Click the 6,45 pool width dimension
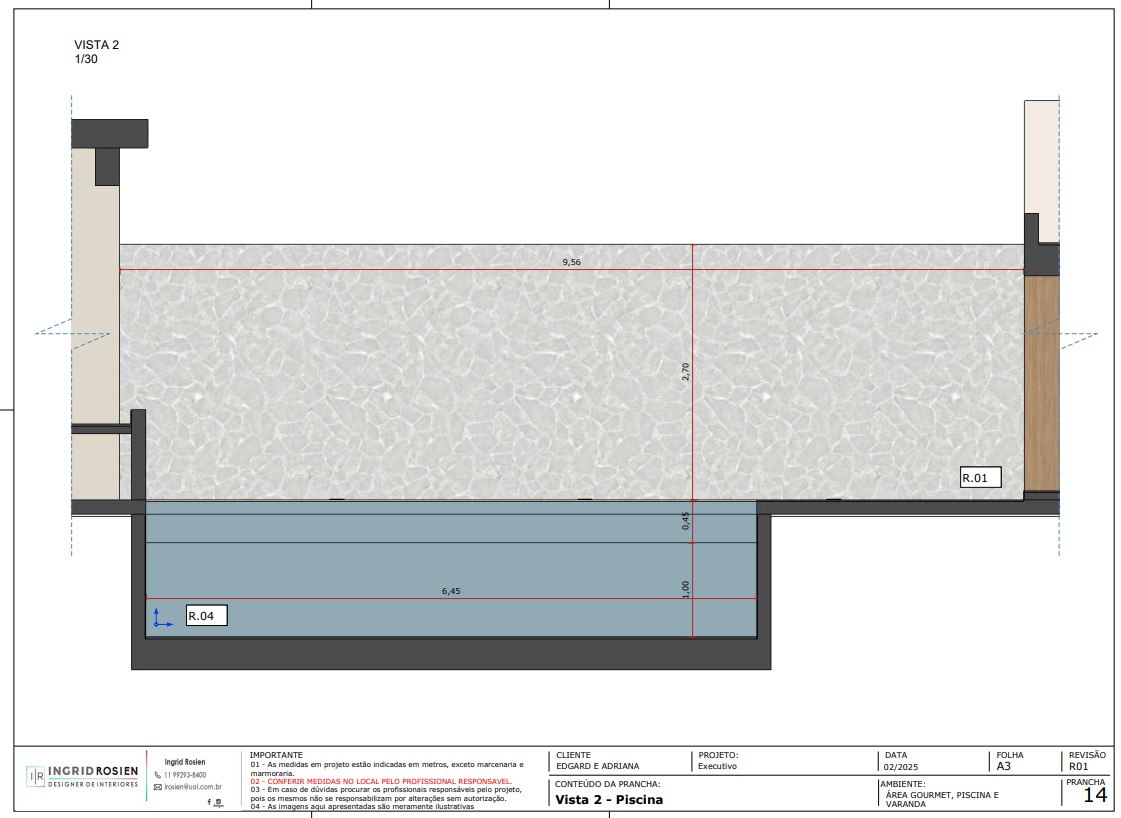This screenshot has height=818, width=1121. 451,591
